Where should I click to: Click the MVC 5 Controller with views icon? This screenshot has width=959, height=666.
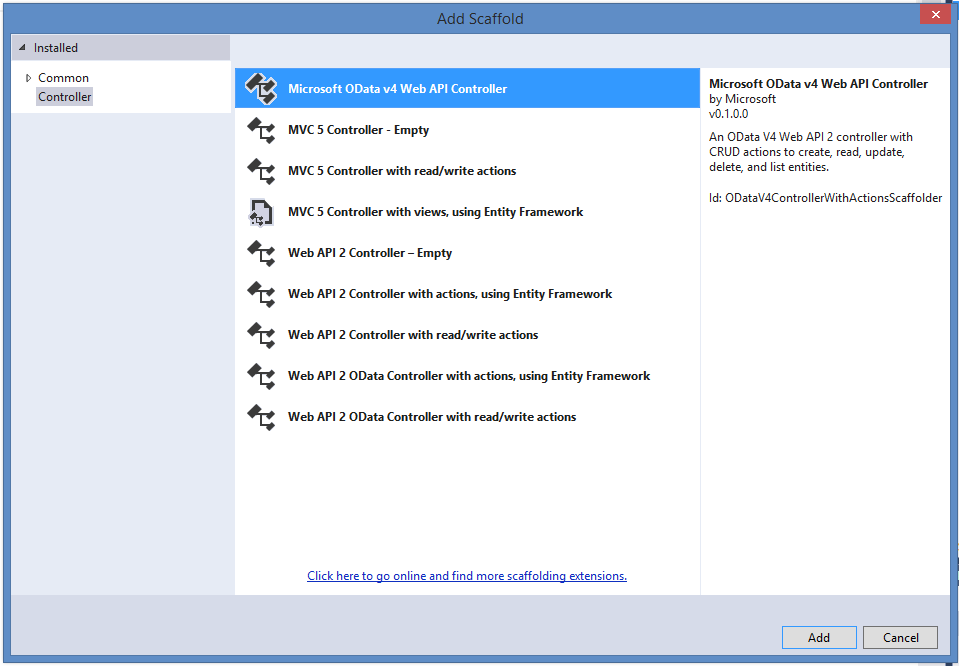click(x=261, y=212)
